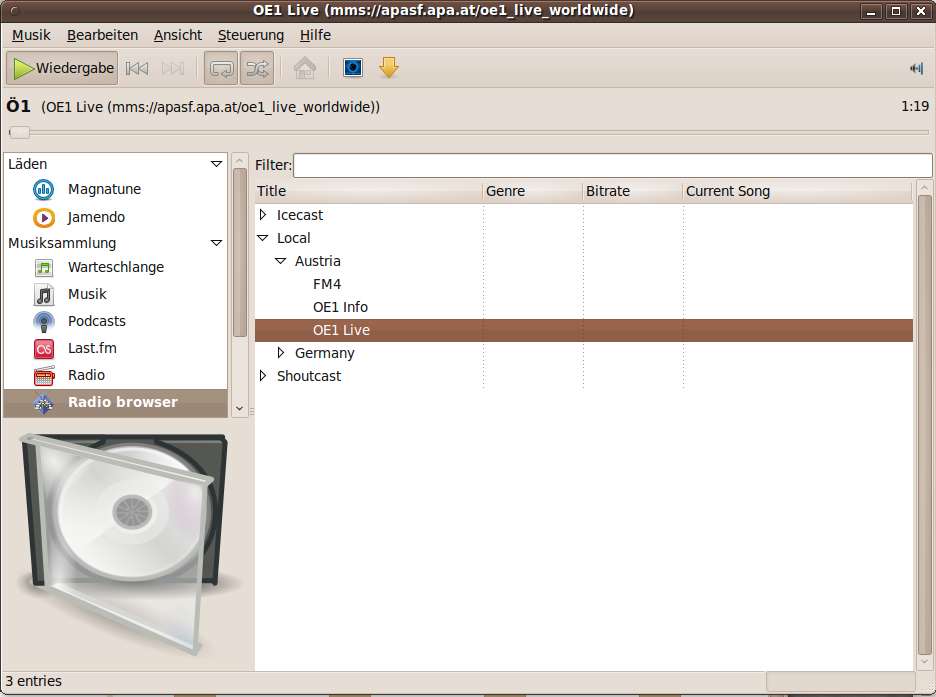Select Jamendo label in sidebar
Image resolution: width=936 pixels, height=697 pixels.
(96, 217)
